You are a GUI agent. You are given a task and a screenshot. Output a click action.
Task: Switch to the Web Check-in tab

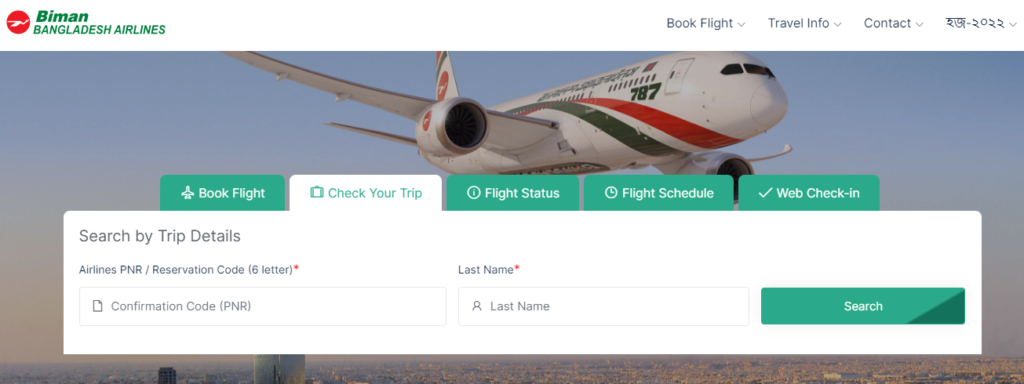click(808, 193)
